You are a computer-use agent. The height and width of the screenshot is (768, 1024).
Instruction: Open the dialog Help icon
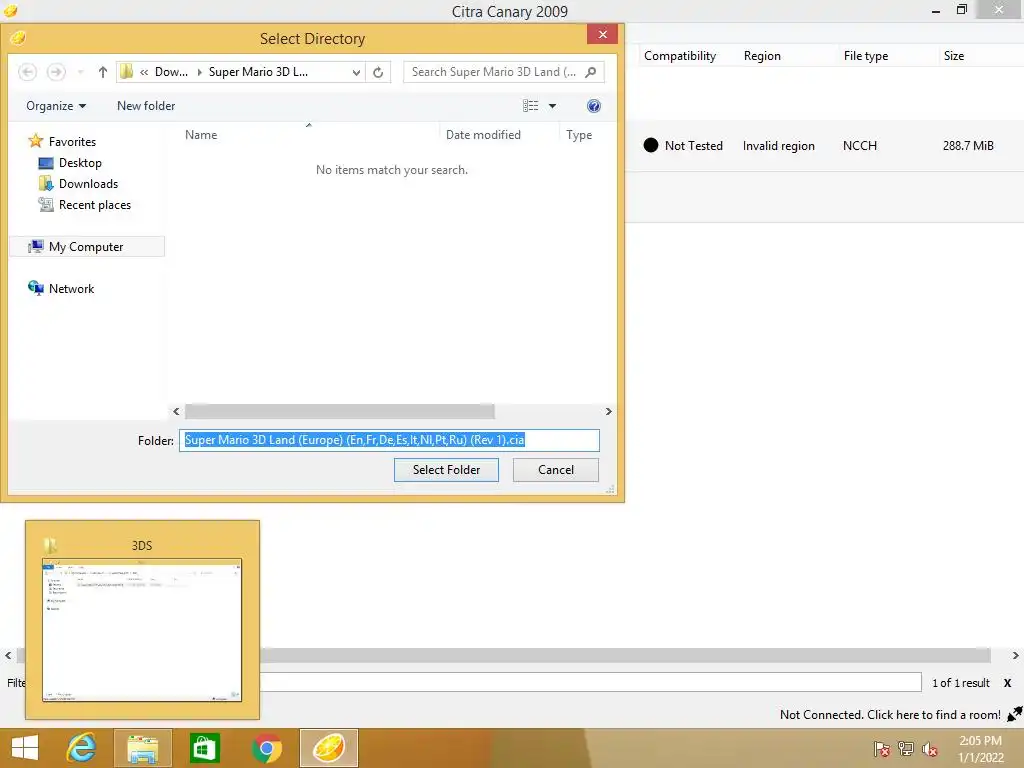tap(594, 106)
